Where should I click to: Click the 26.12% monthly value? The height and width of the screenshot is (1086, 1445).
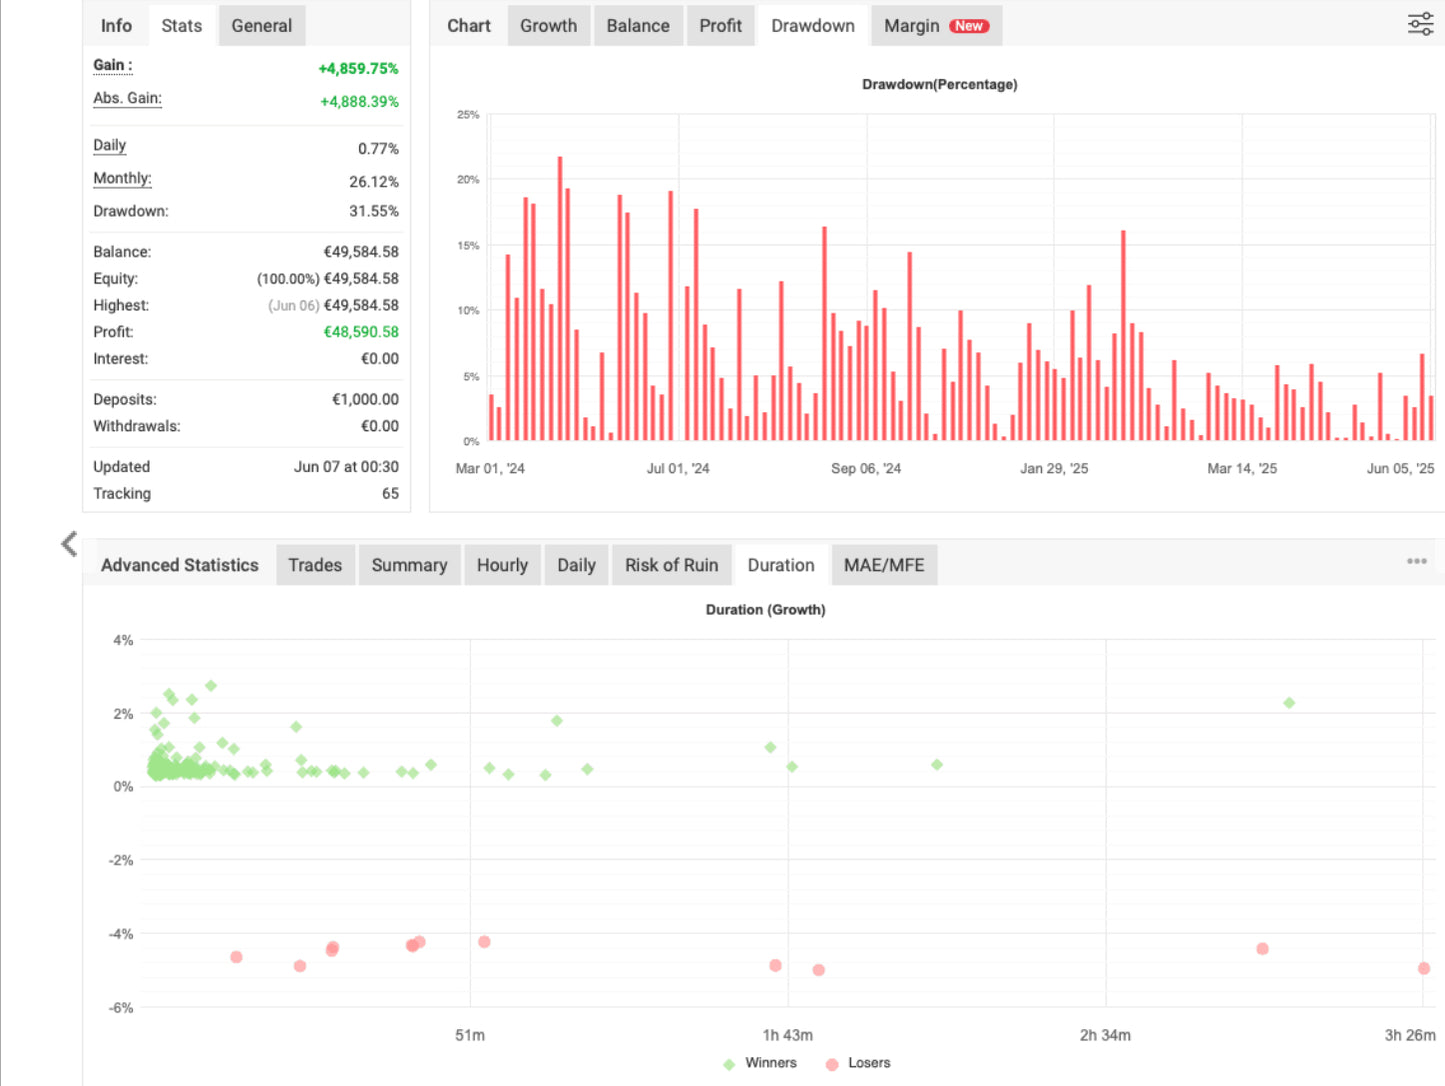(374, 182)
